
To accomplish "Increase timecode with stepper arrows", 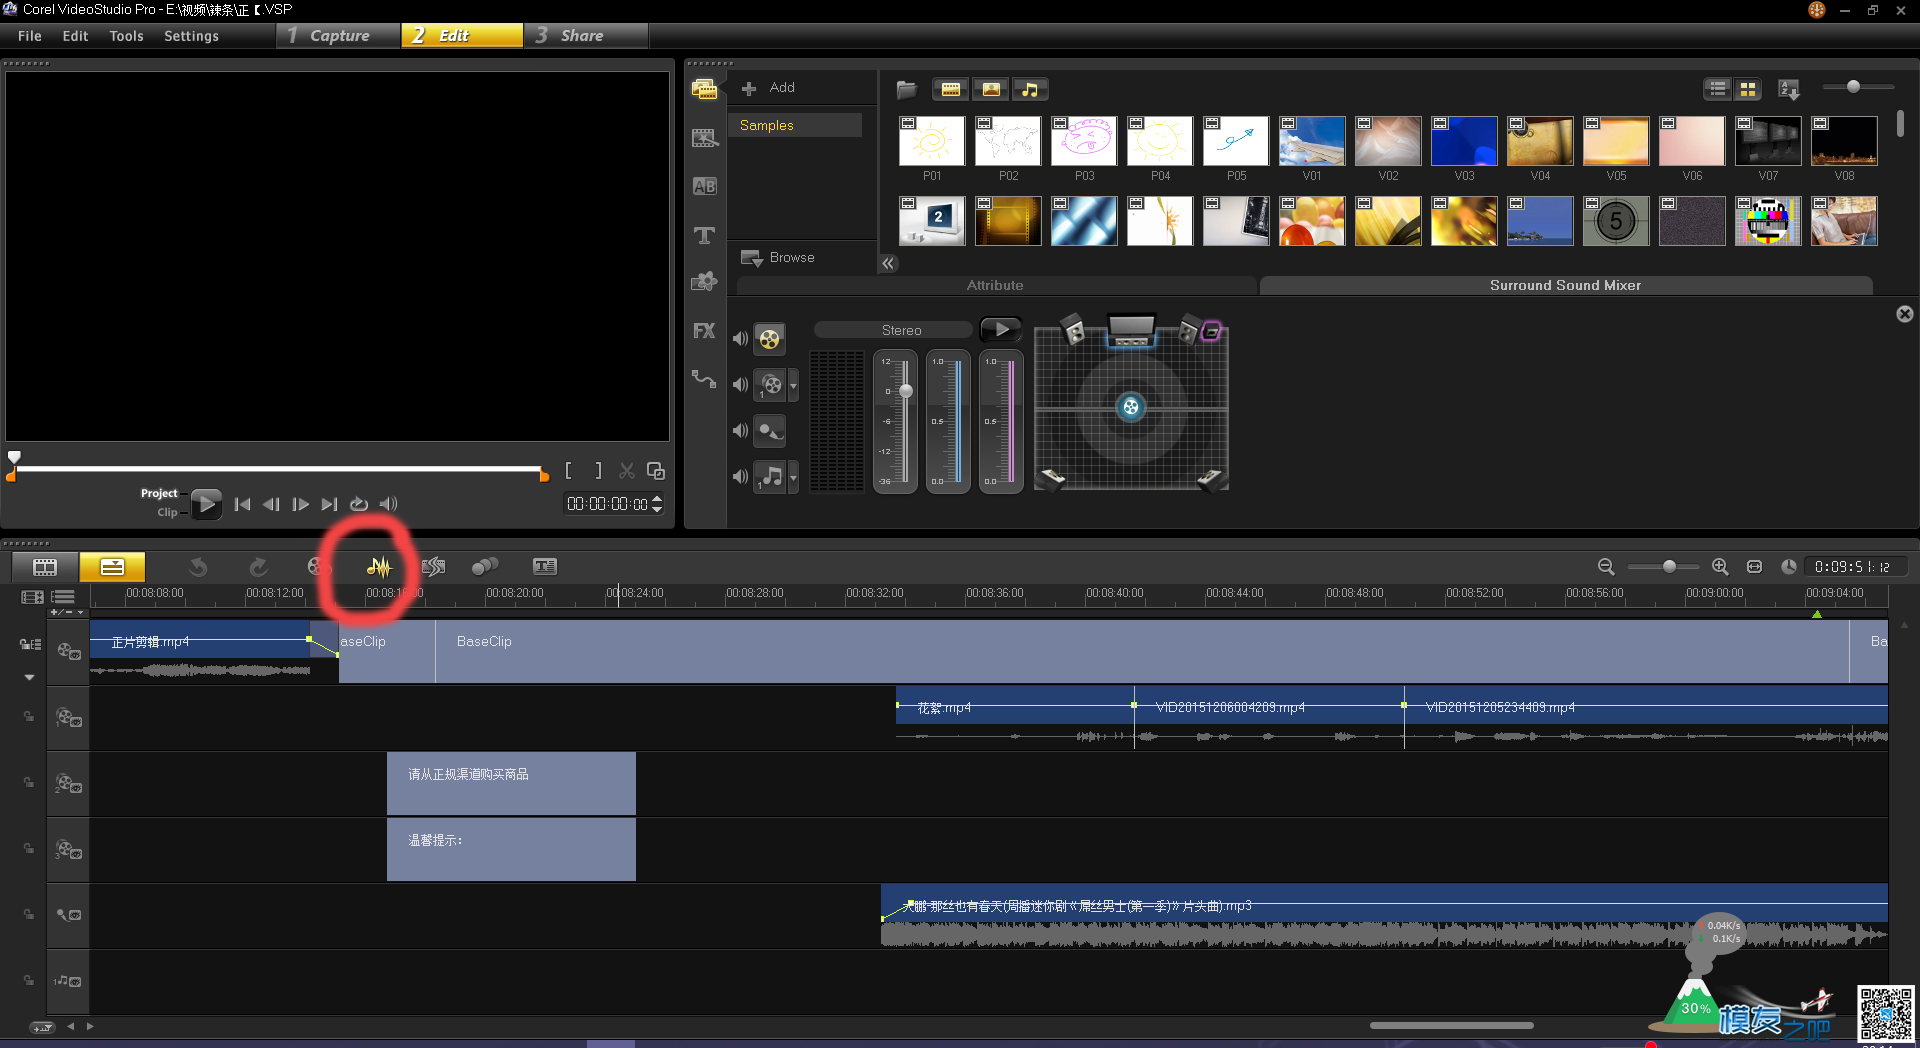I will 657,499.
